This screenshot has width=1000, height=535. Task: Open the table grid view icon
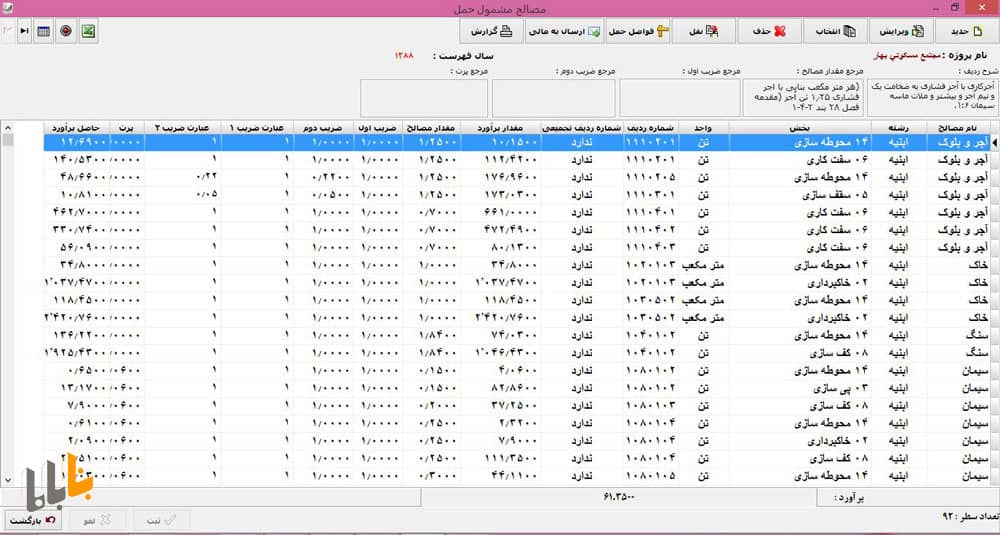(43, 31)
